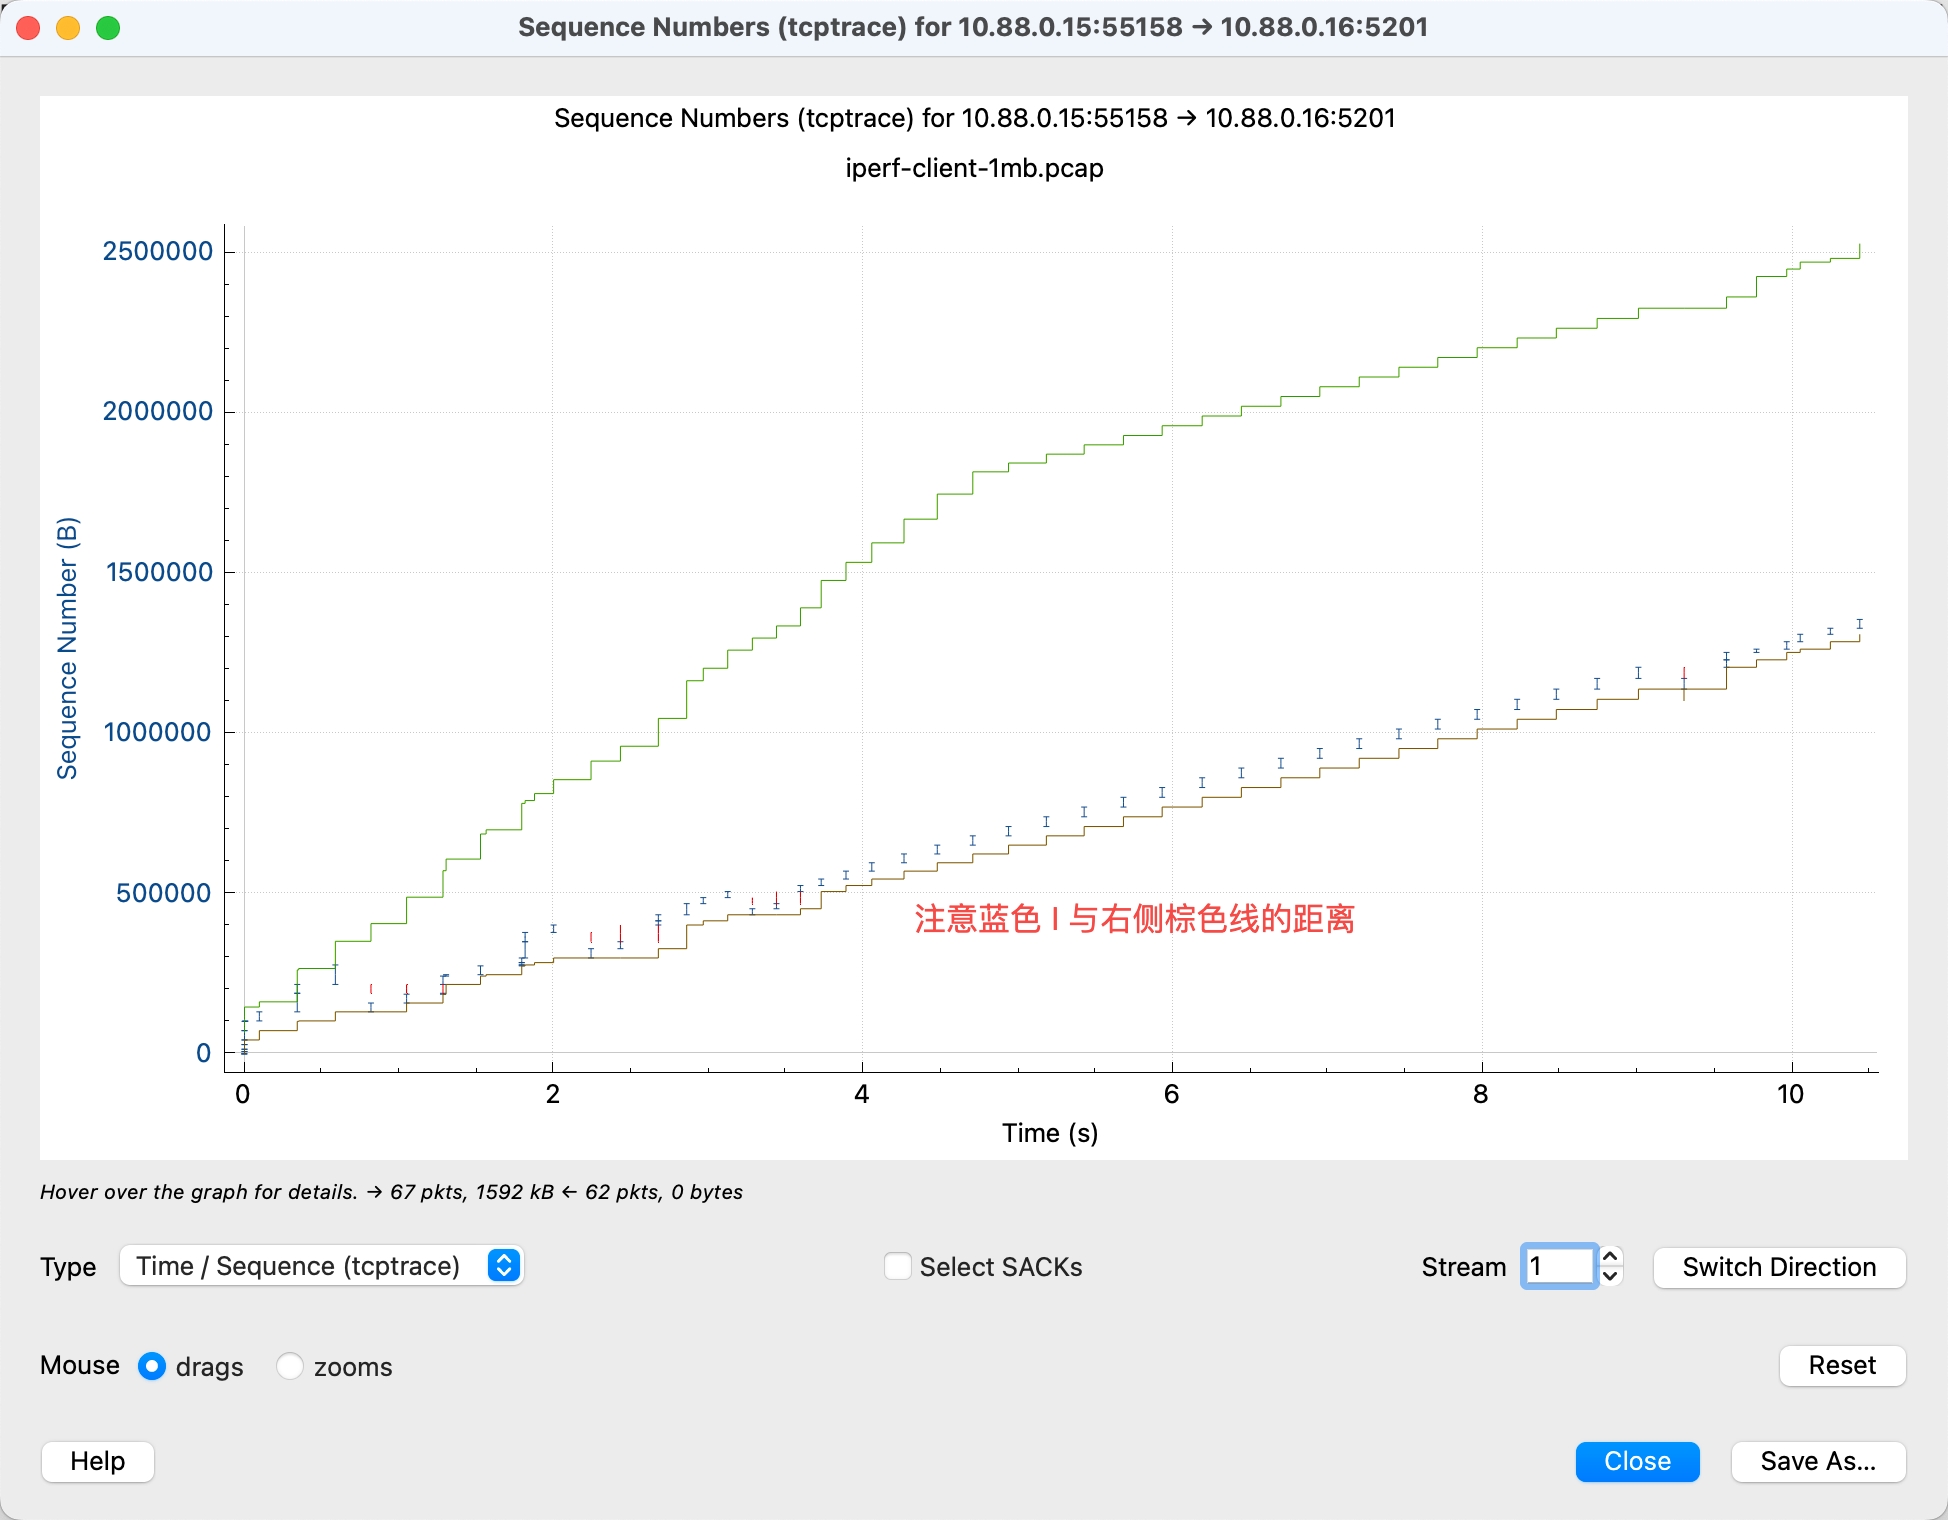Click the Stream stepper up arrow
This screenshot has height=1520, width=1948.
(x=1610, y=1257)
